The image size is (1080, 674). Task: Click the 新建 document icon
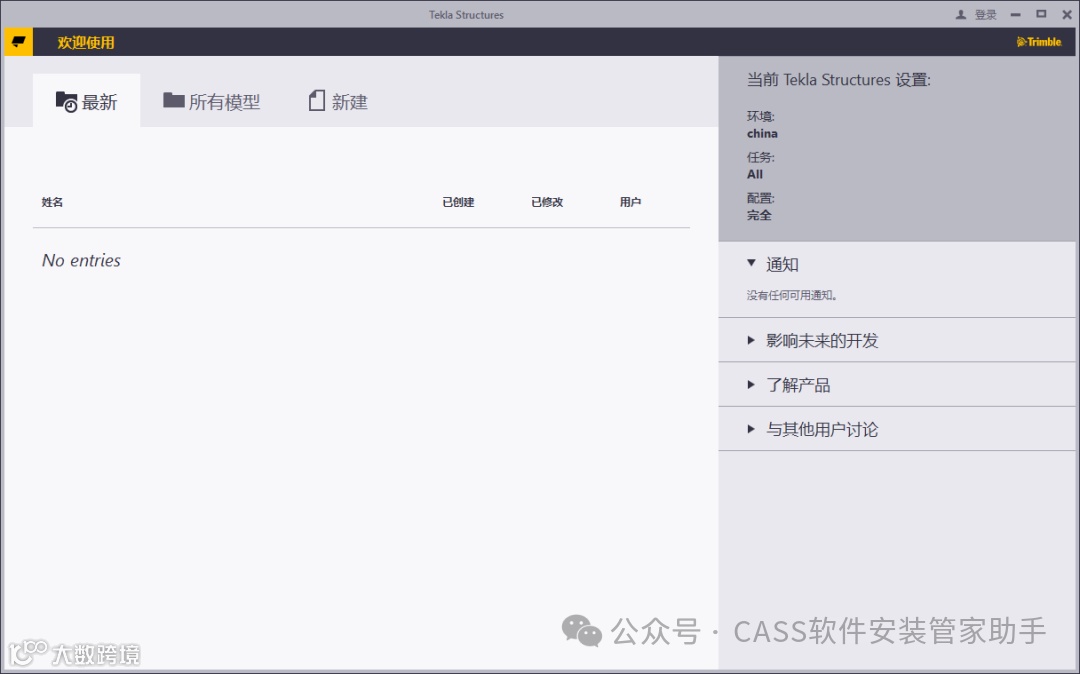pos(317,101)
